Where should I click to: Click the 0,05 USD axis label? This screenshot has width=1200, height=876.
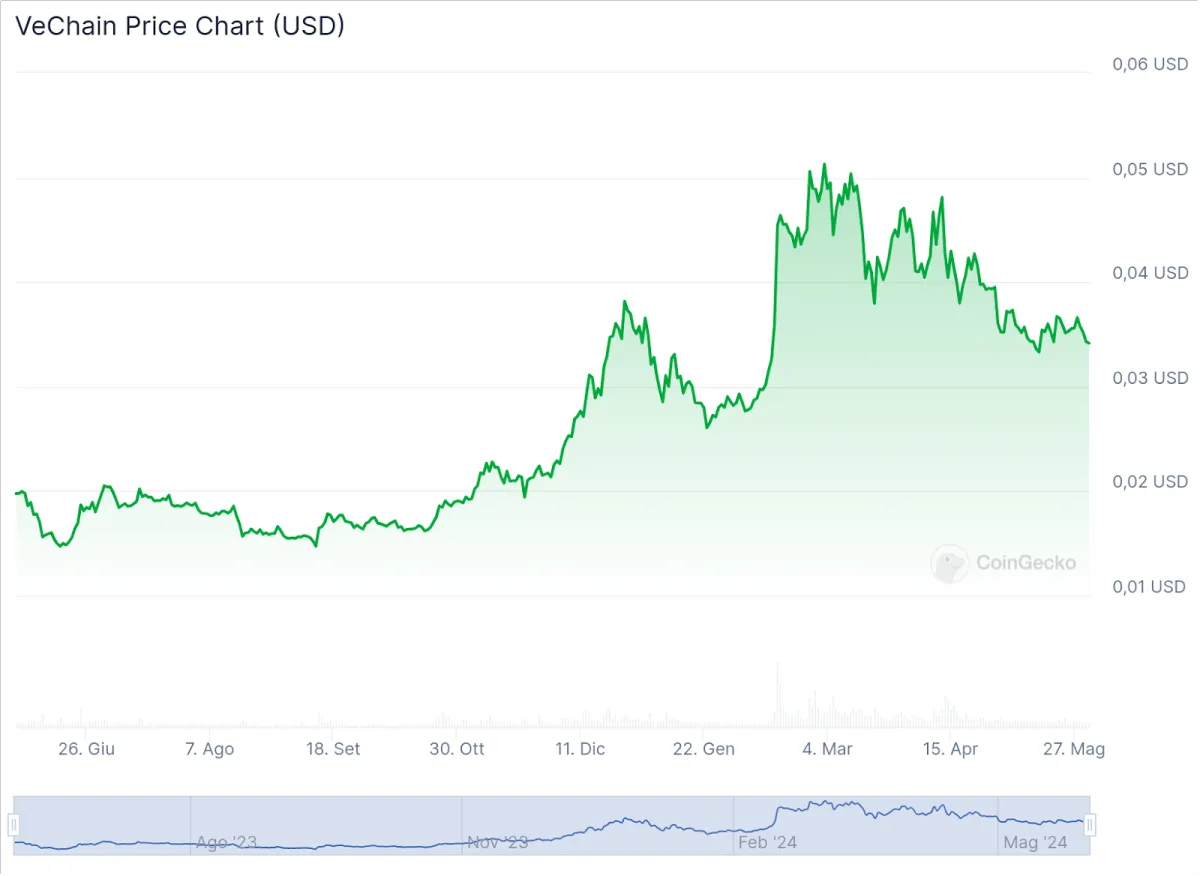click(1150, 169)
